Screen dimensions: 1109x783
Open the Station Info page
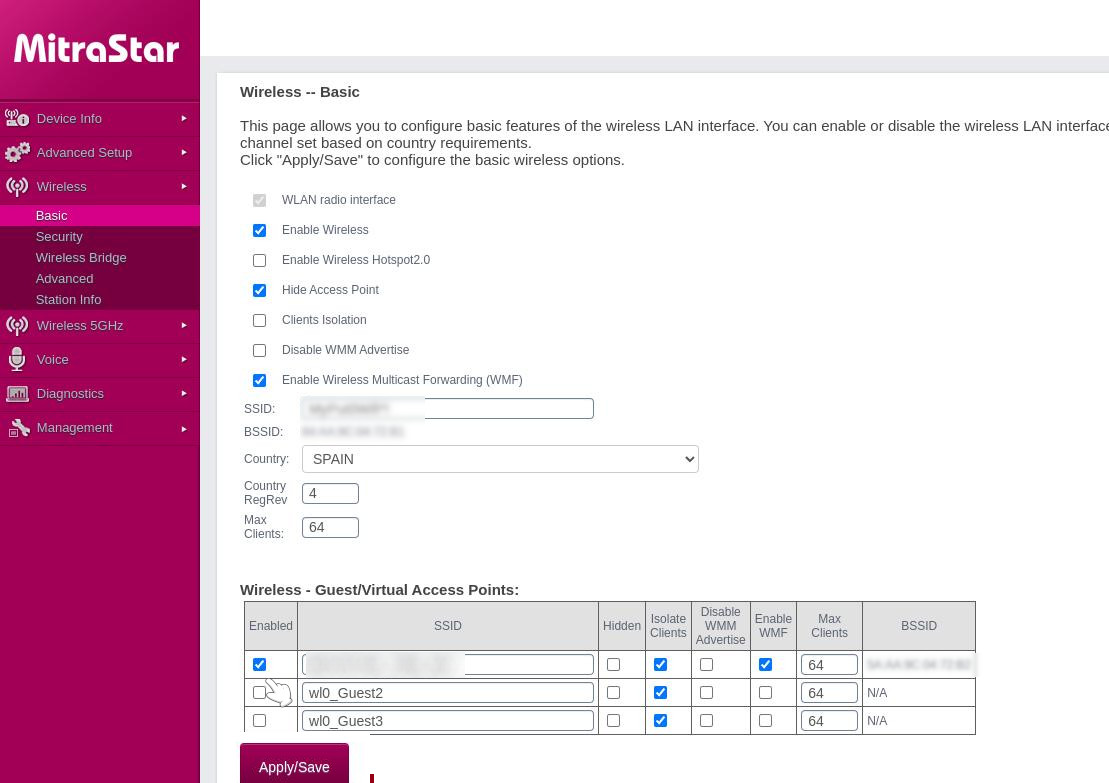pos(68,299)
